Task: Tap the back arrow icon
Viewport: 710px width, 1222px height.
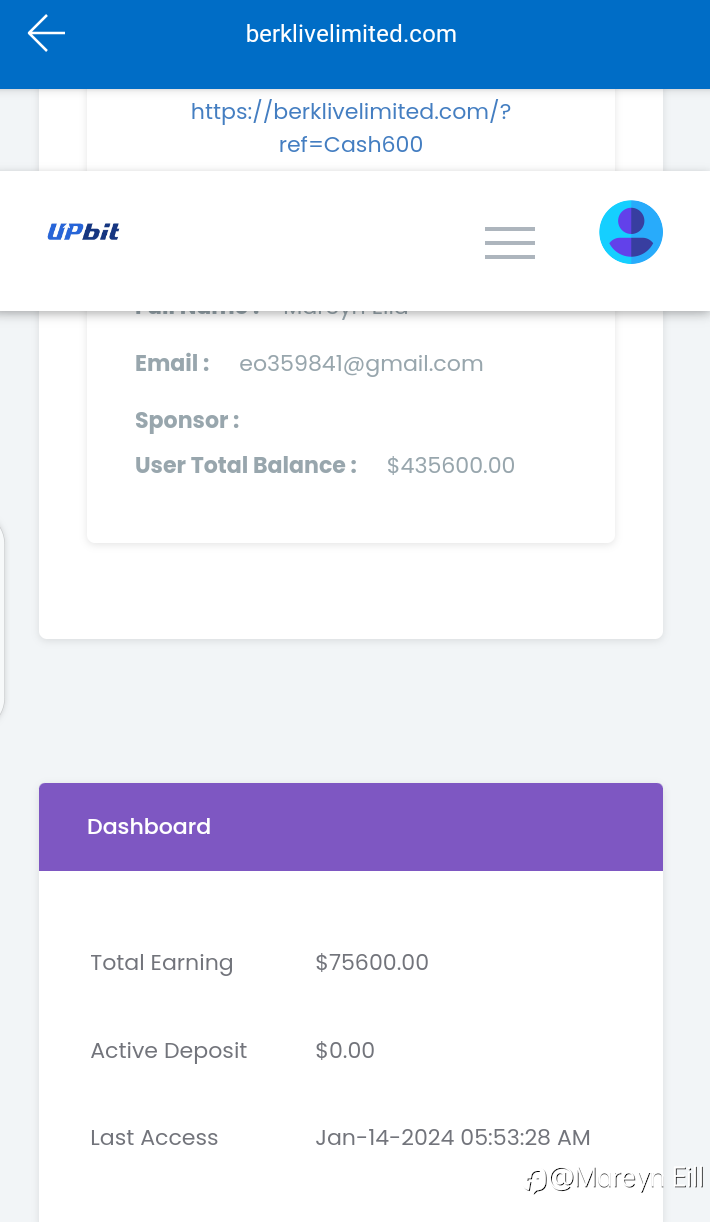Action: coord(46,34)
